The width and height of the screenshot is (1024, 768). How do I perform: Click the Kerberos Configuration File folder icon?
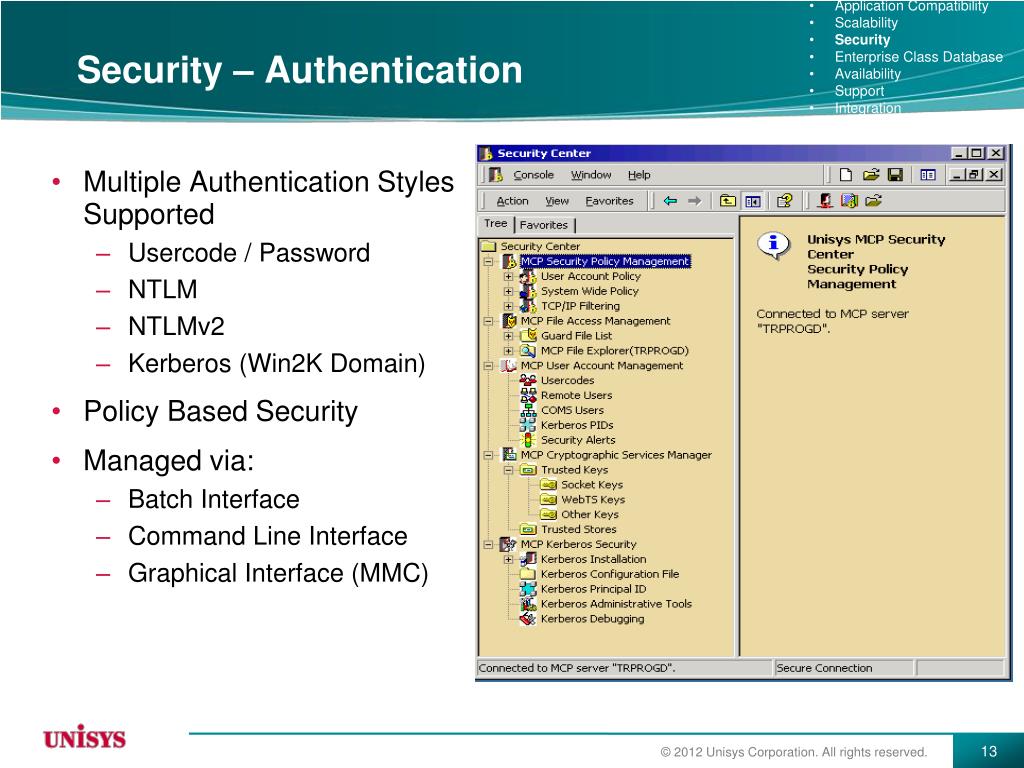528,574
